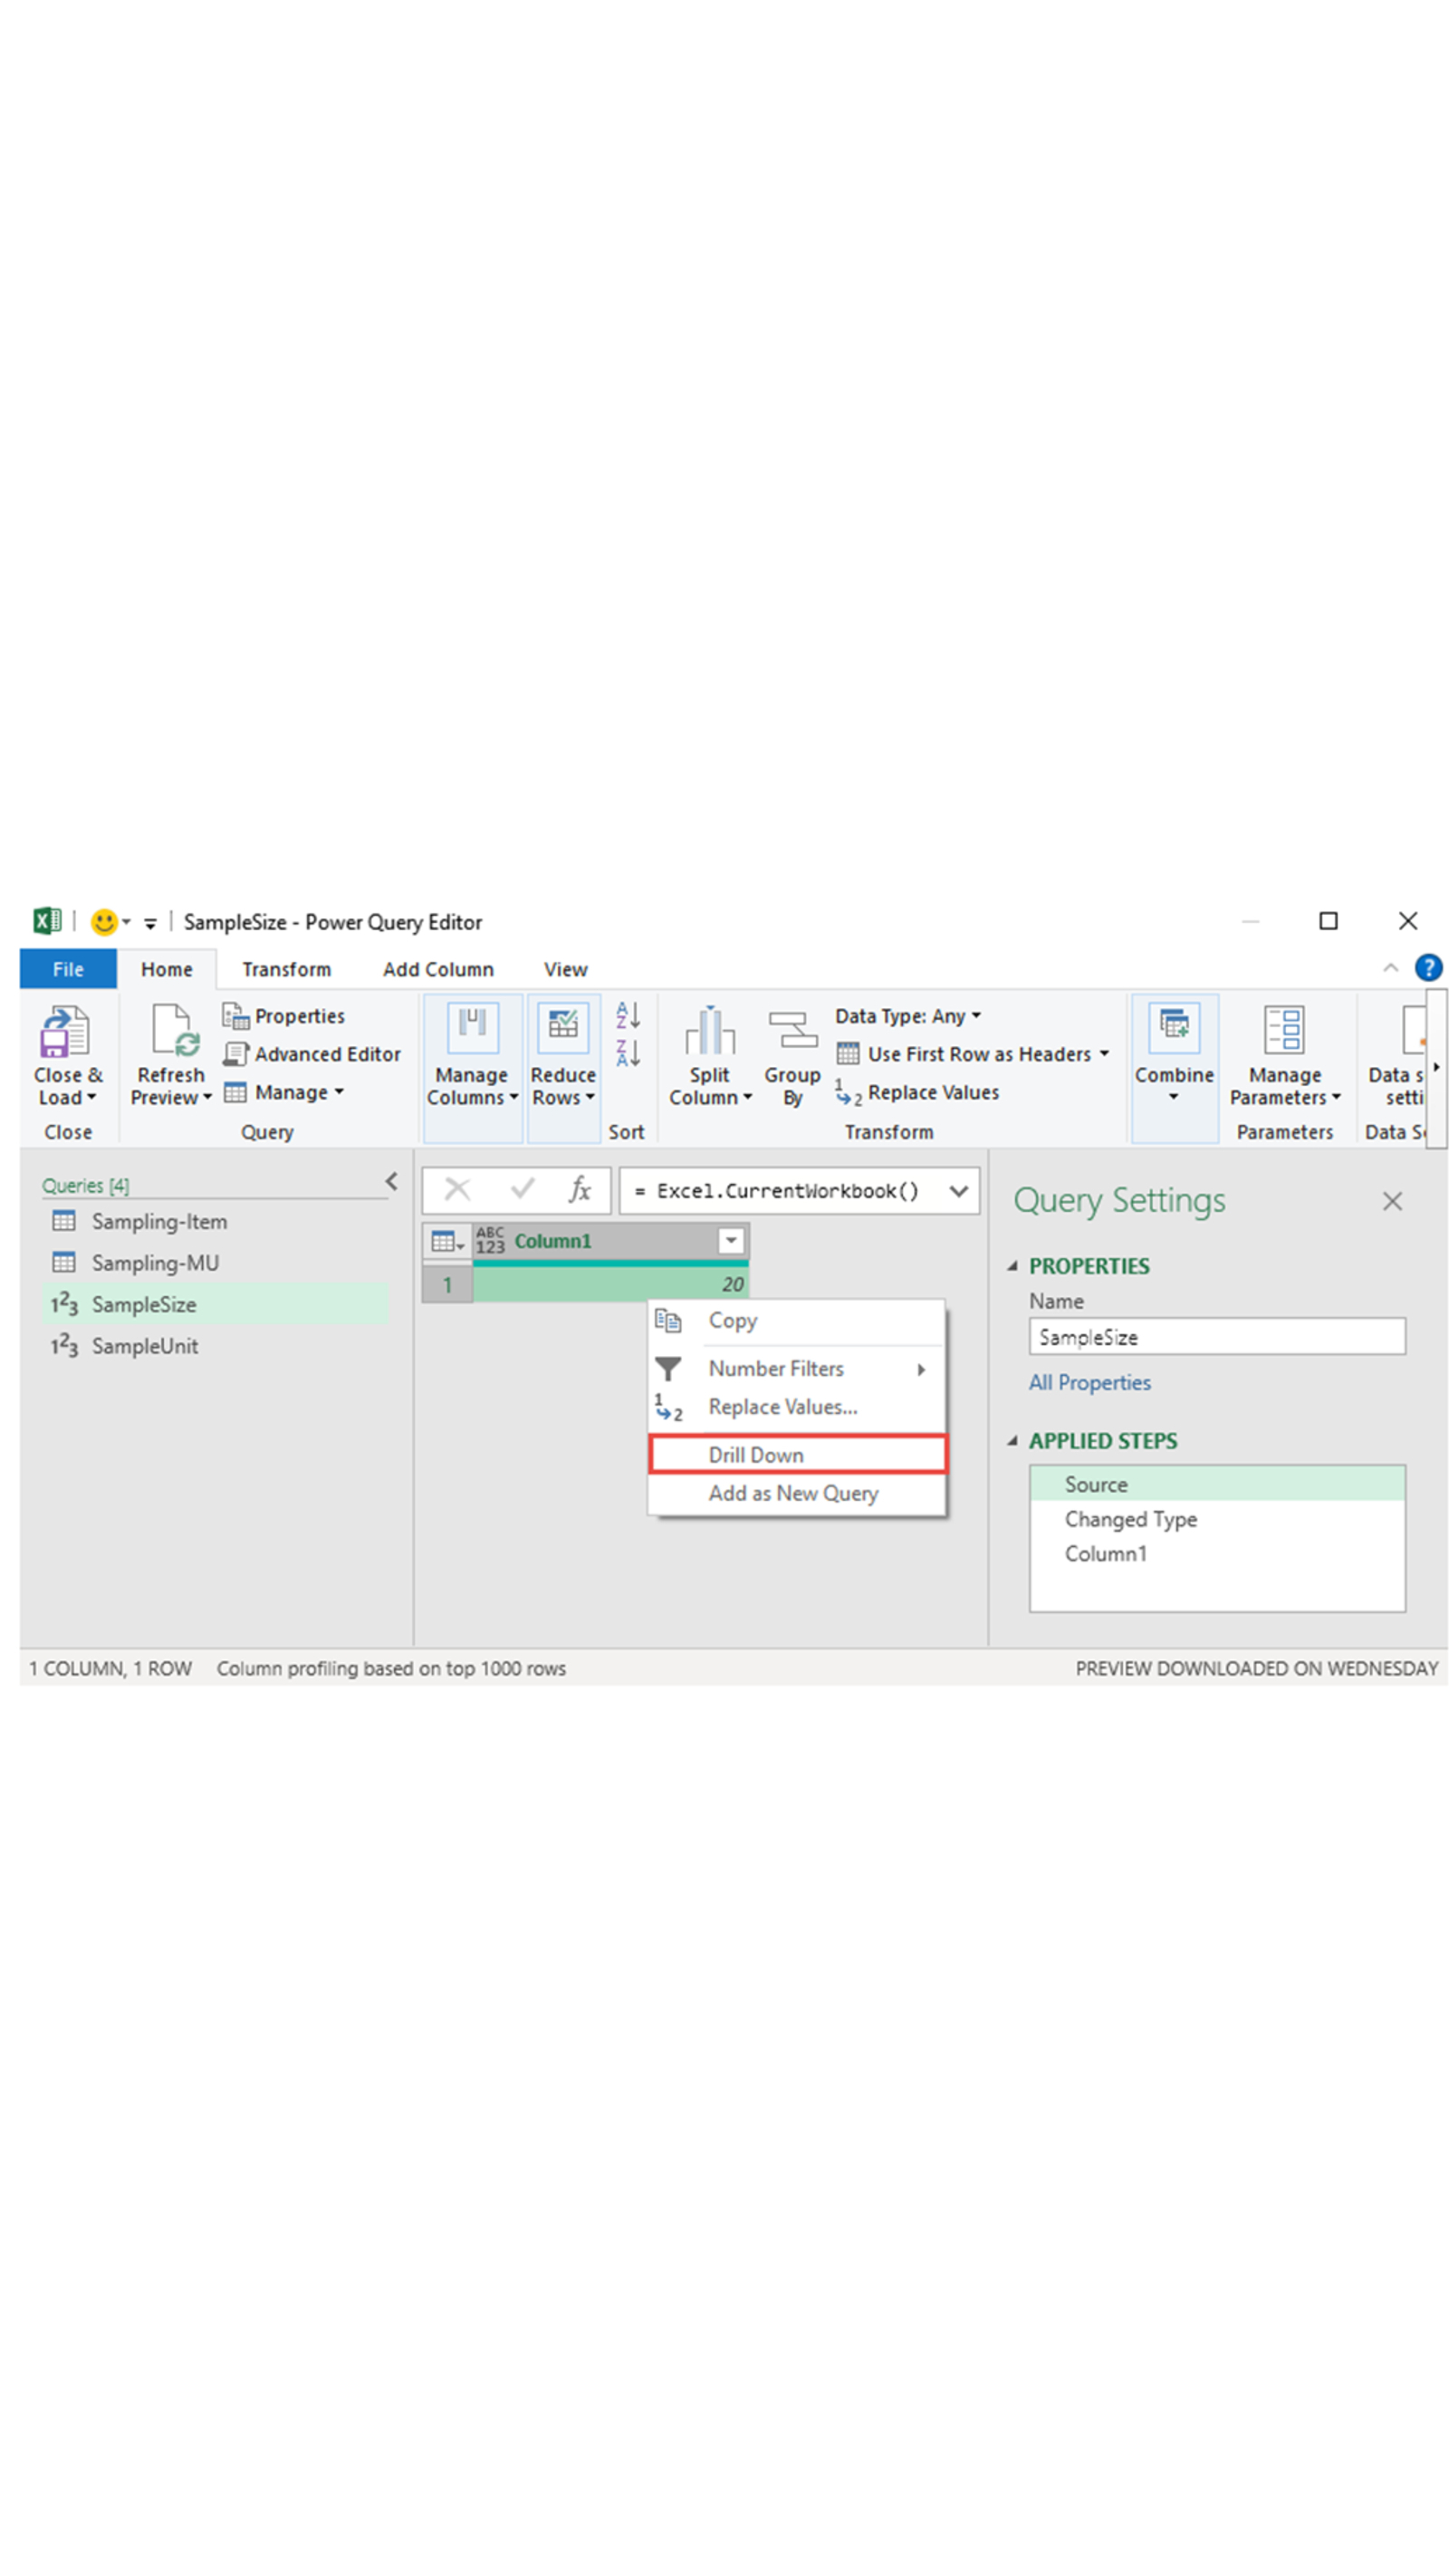Open the Column1 filter dropdown
The image size is (1449, 2576).
(731, 1241)
